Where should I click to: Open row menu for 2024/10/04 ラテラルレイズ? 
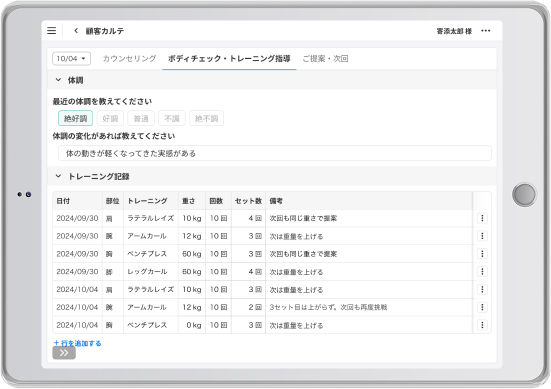coord(482,289)
